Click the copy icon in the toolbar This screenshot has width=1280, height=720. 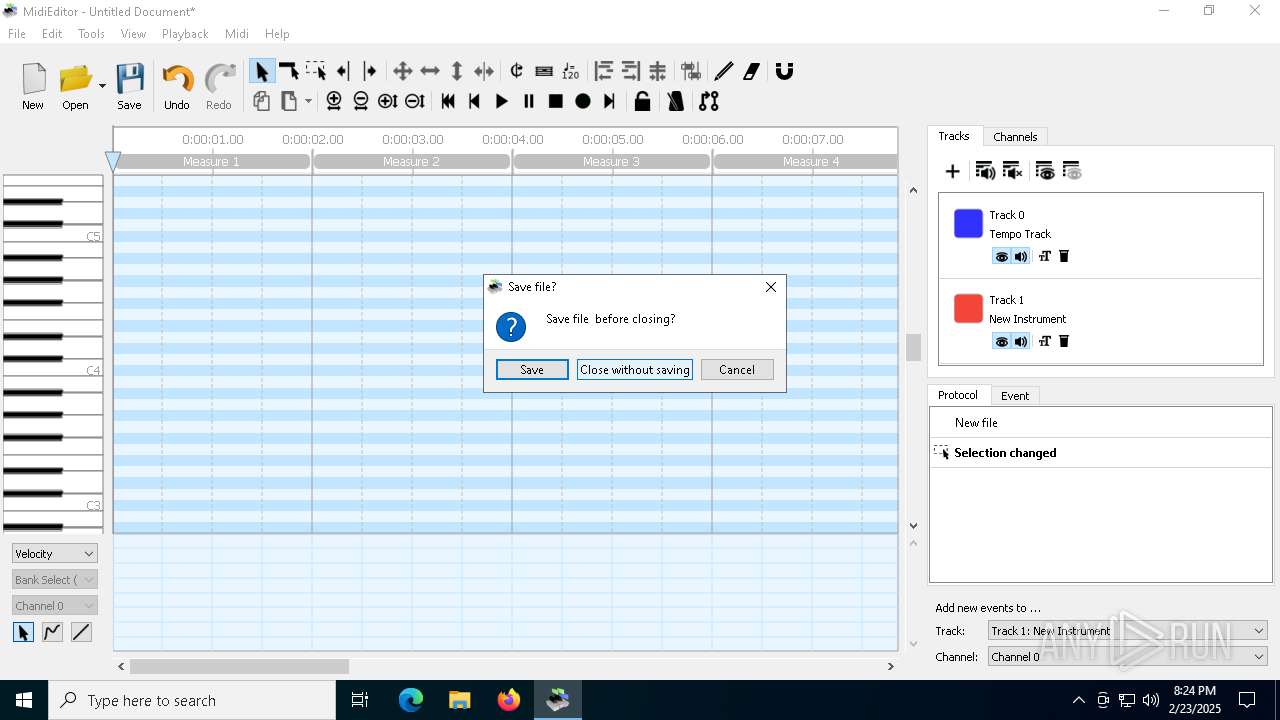point(262,101)
